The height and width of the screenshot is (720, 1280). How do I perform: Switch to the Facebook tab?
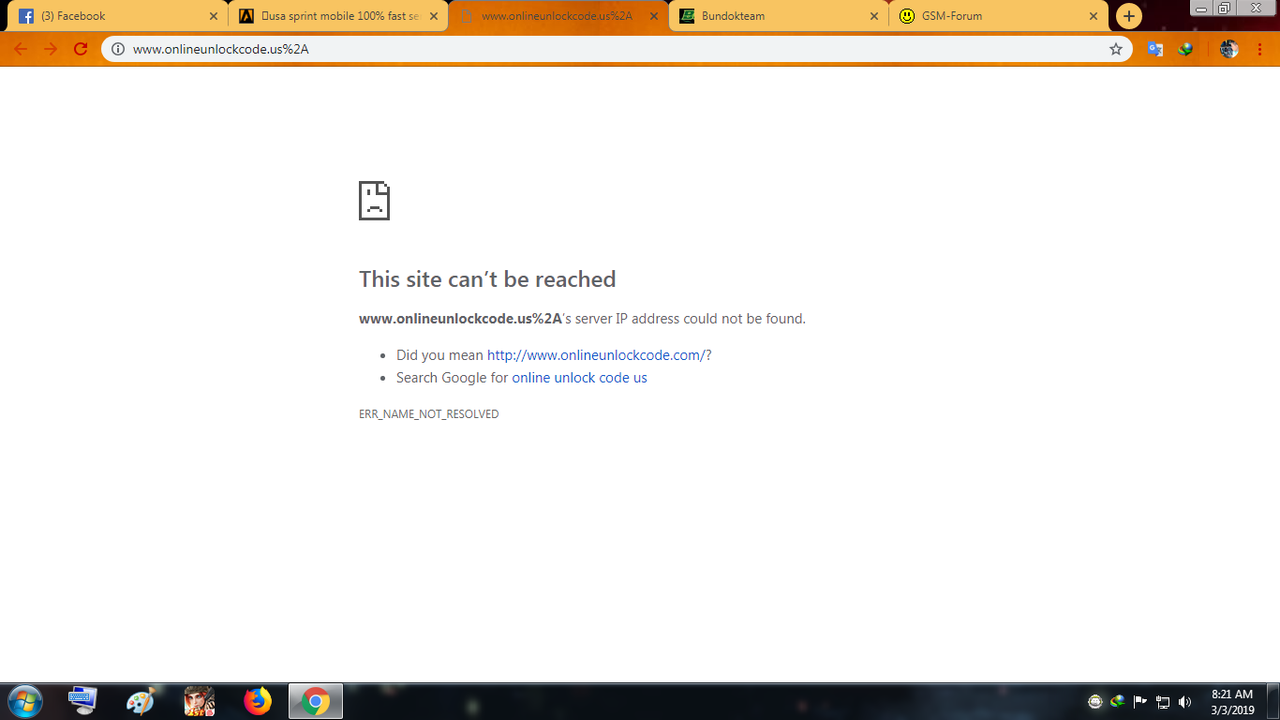(118, 16)
